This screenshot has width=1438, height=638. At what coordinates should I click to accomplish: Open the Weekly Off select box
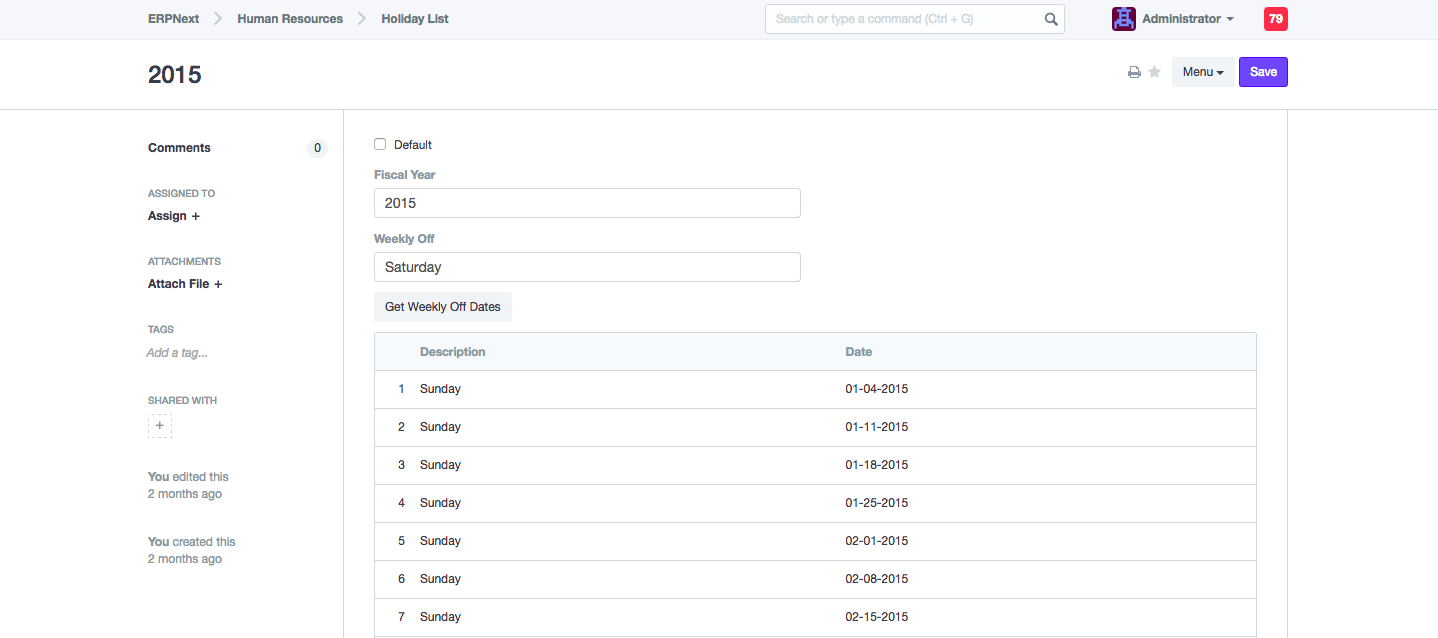587,267
